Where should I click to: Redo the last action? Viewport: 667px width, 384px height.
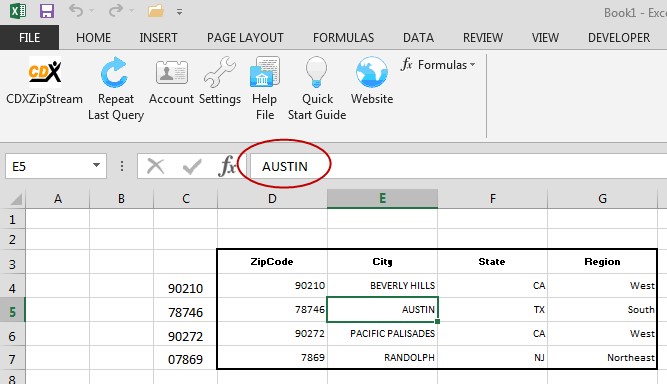coord(115,10)
